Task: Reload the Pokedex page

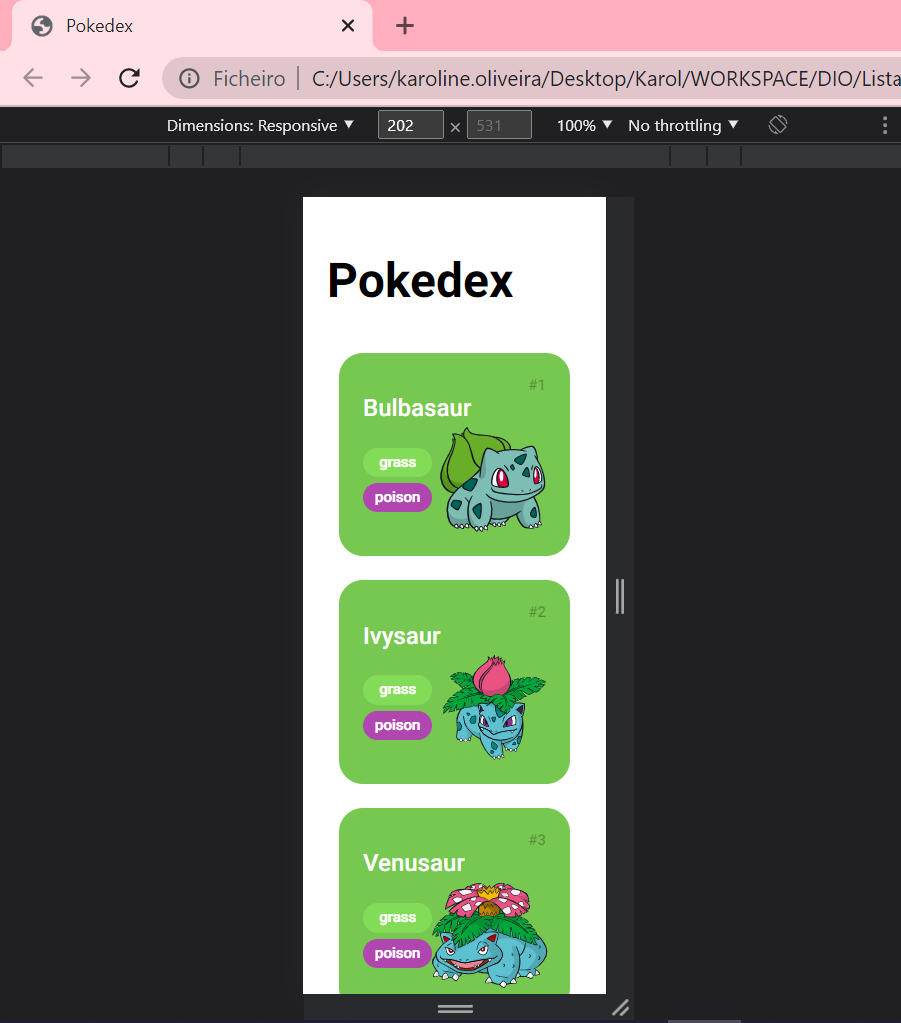Action: coord(129,78)
